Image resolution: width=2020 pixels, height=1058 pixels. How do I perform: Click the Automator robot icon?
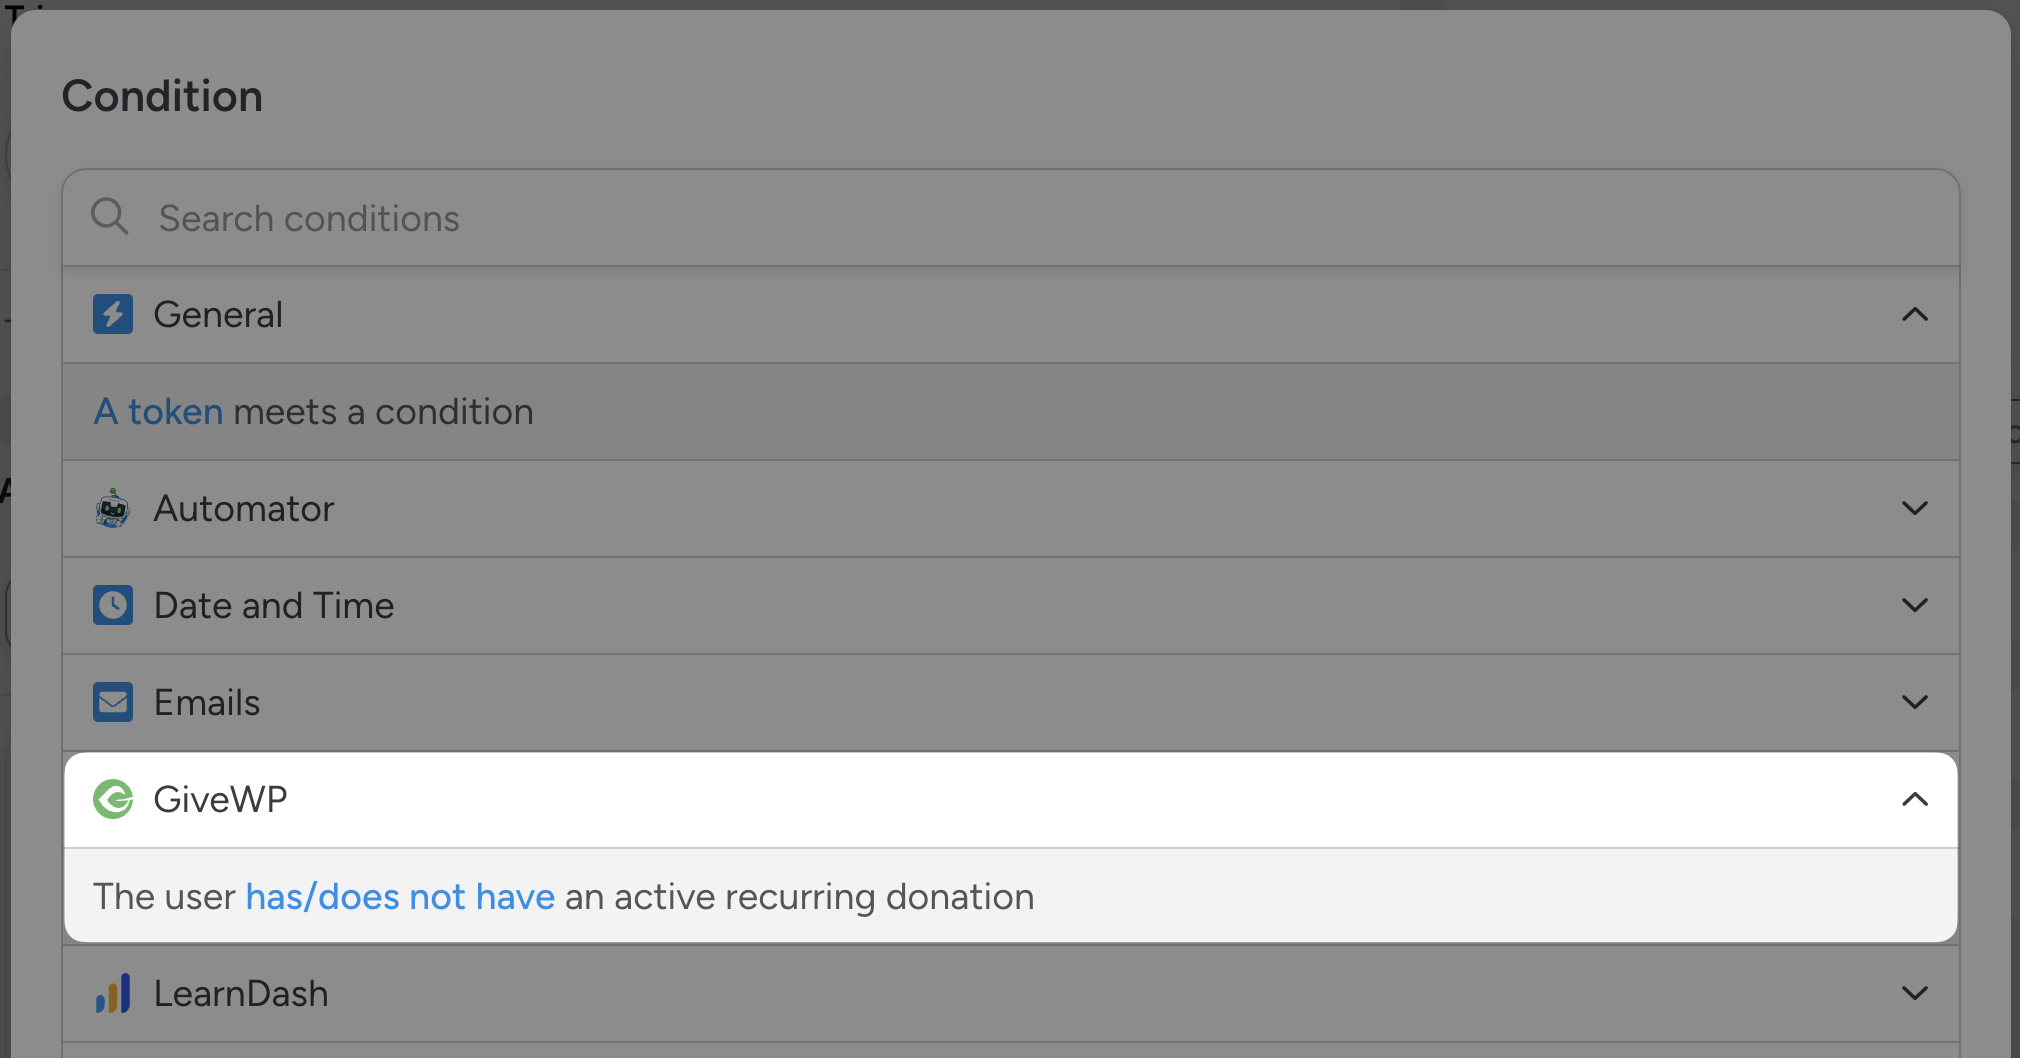(x=113, y=509)
